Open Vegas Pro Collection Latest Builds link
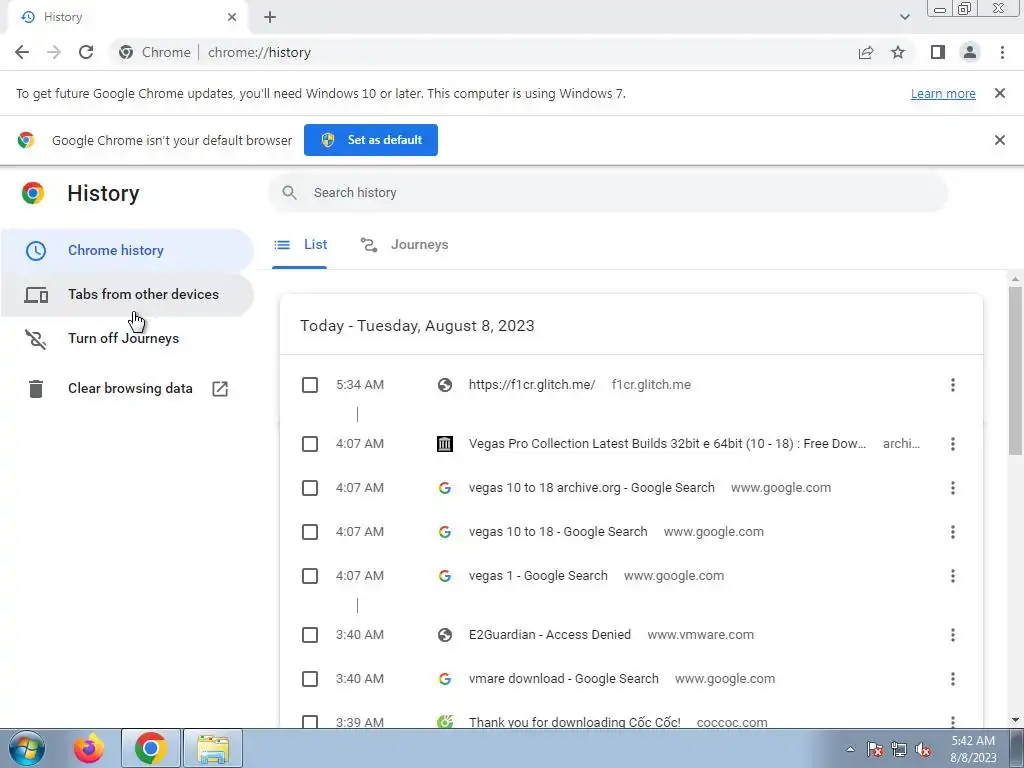This screenshot has height=768, width=1024. (x=667, y=444)
